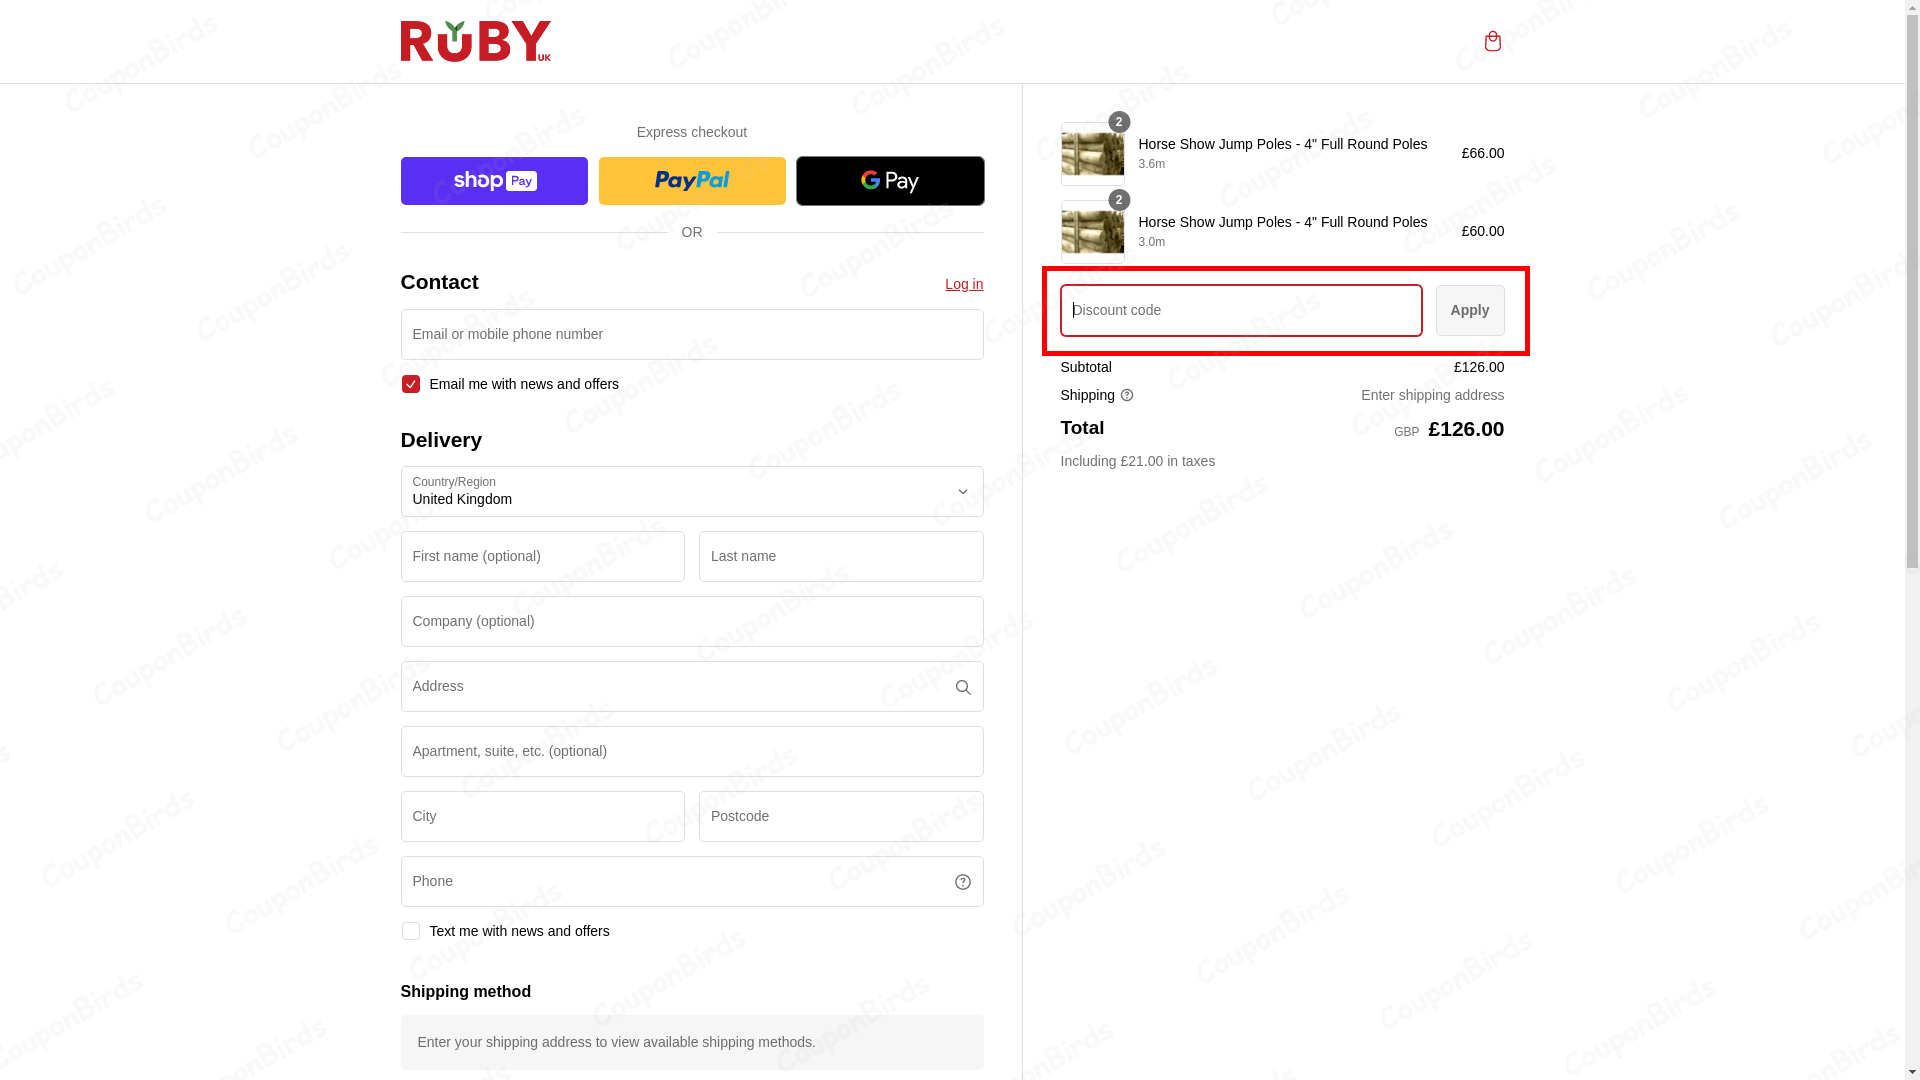The image size is (1920, 1080).
Task: Click the Discount code field
Action: (1240, 310)
